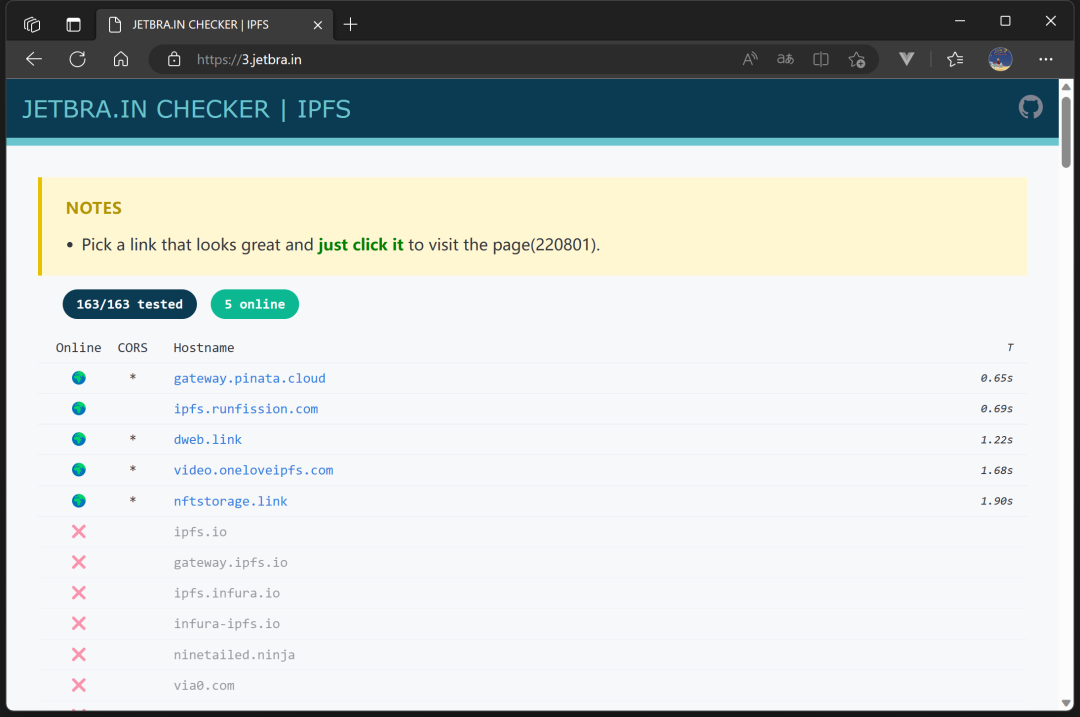Click the NOTES heading
This screenshot has width=1080, height=717.
point(94,208)
